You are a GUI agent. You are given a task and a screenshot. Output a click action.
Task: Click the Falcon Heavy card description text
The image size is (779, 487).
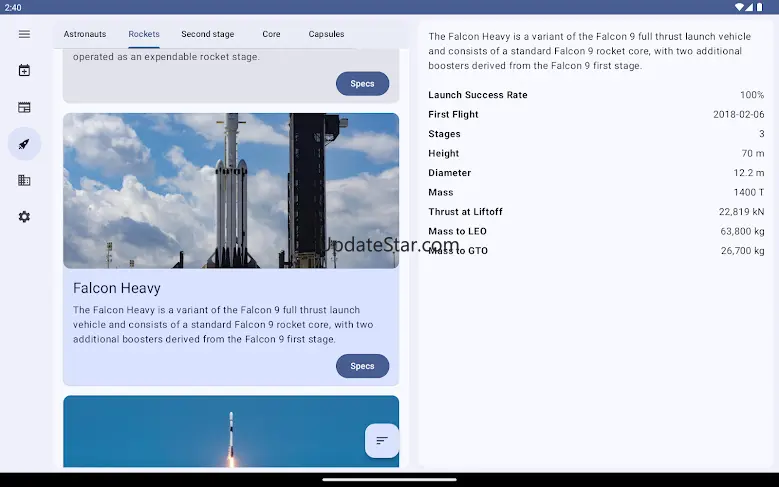coord(223,325)
